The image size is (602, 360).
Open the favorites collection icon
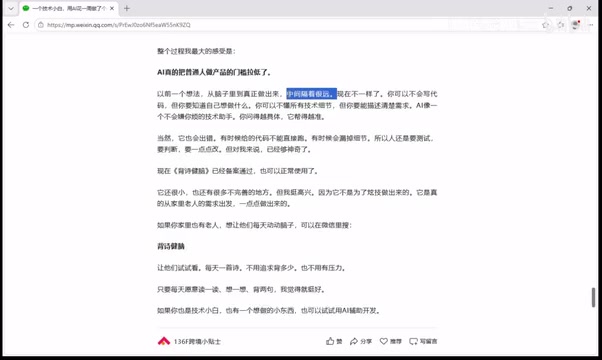click(x=561, y=25)
